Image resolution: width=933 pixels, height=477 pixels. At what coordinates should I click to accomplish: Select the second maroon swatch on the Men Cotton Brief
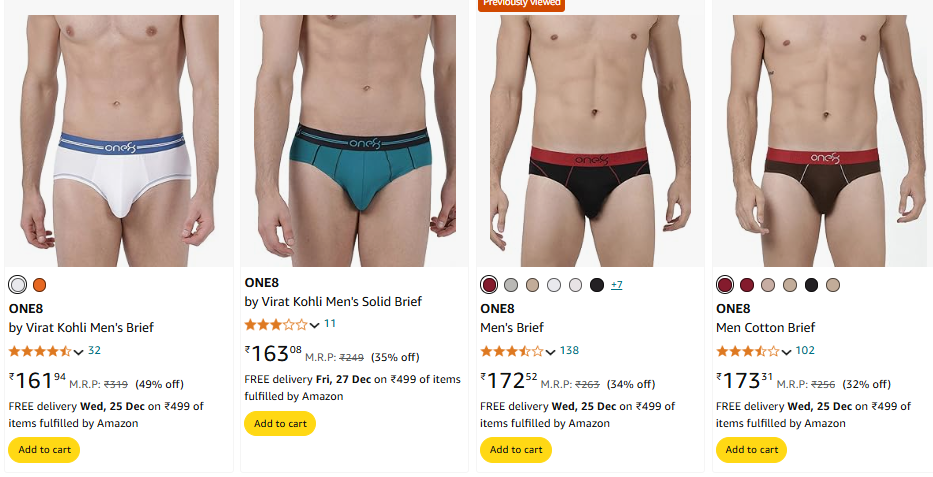point(747,285)
